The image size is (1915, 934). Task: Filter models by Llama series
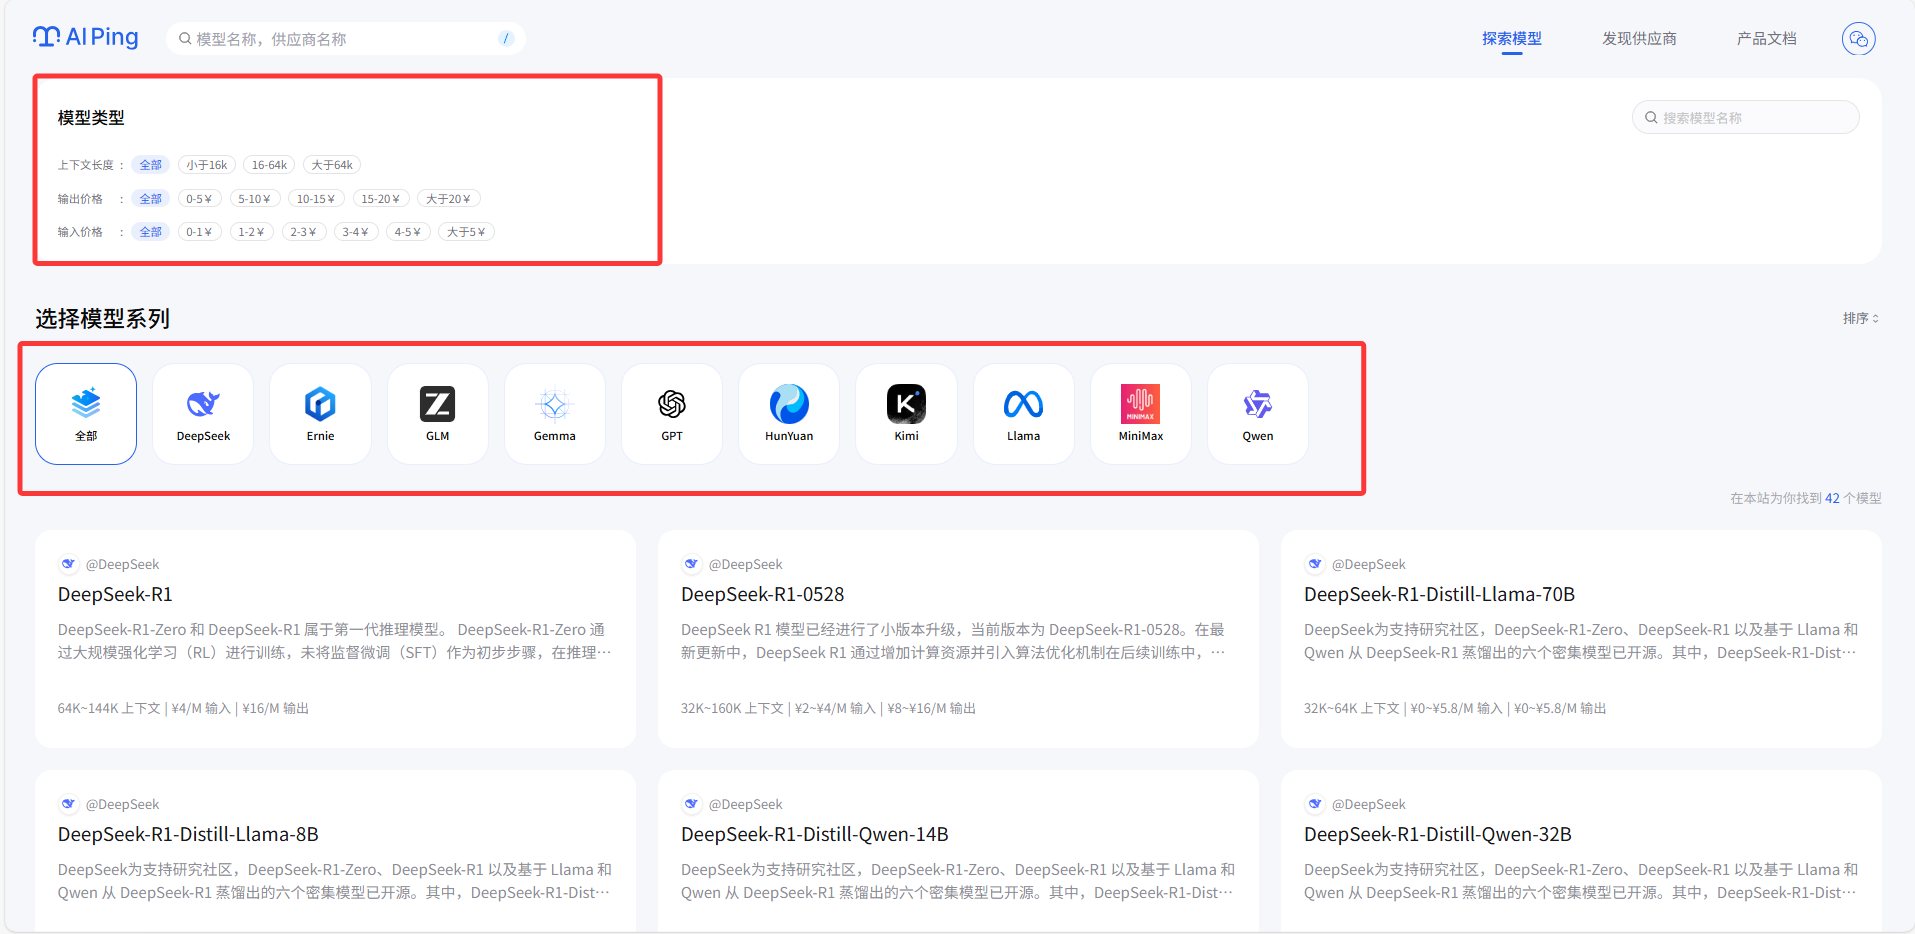click(1023, 413)
